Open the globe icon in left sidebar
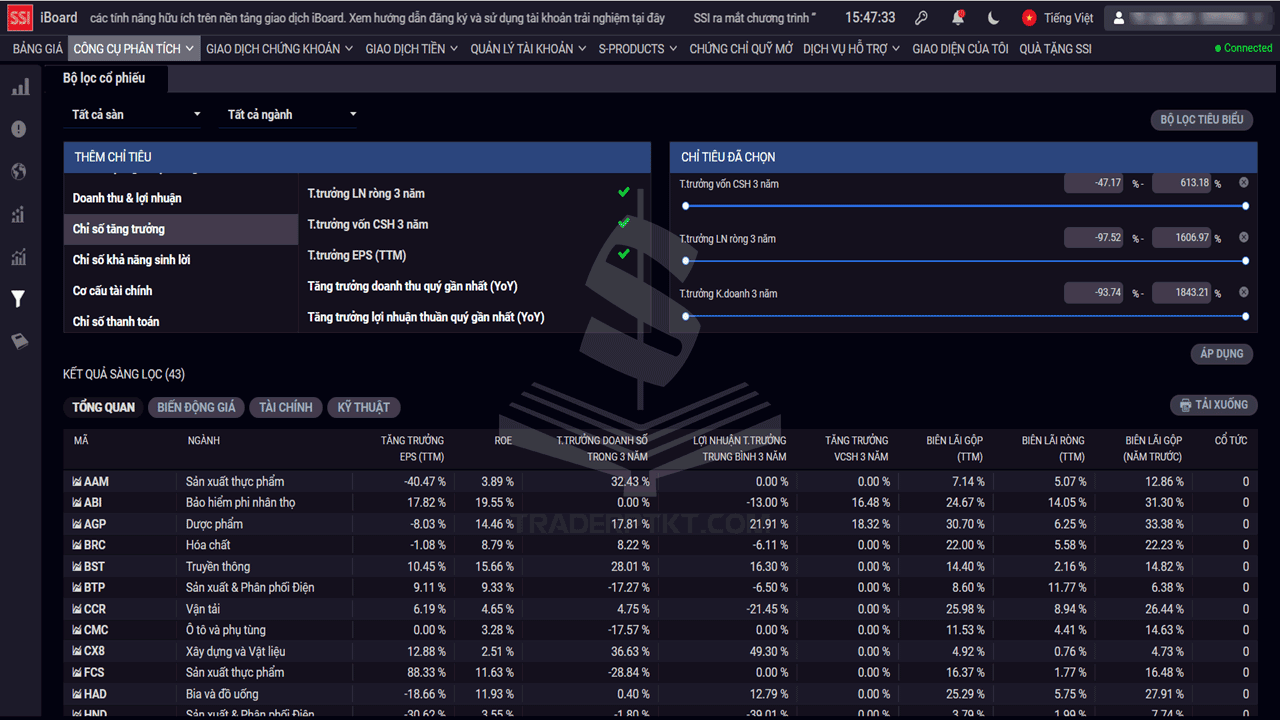The width and height of the screenshot is (1280, 720). tap(18, 172)
